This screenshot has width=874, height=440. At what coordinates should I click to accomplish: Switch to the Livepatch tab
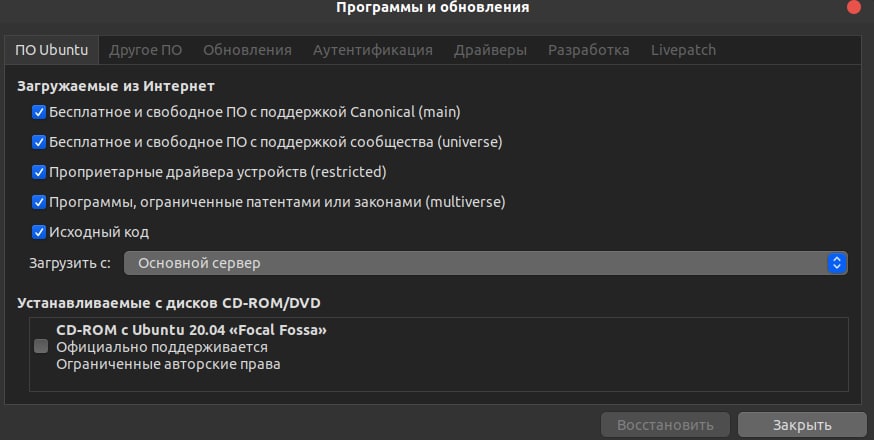683,50
